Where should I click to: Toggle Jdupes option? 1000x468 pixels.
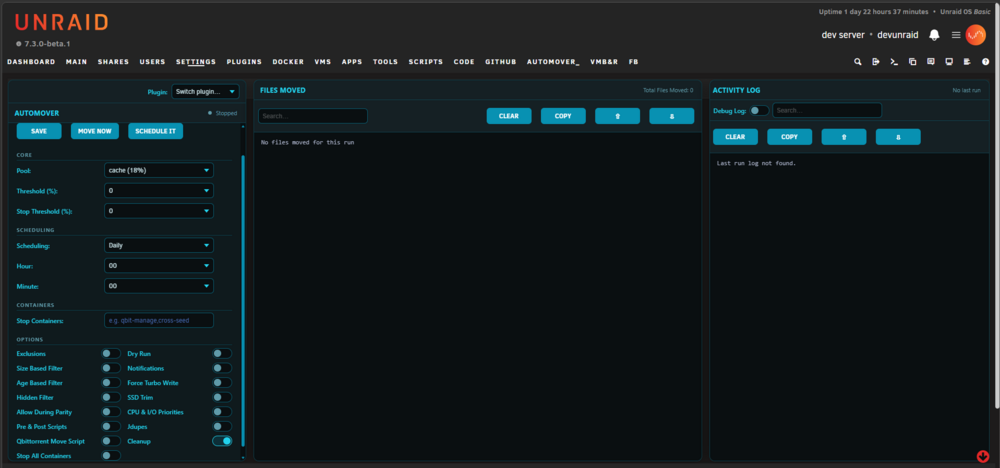(222, 427)
